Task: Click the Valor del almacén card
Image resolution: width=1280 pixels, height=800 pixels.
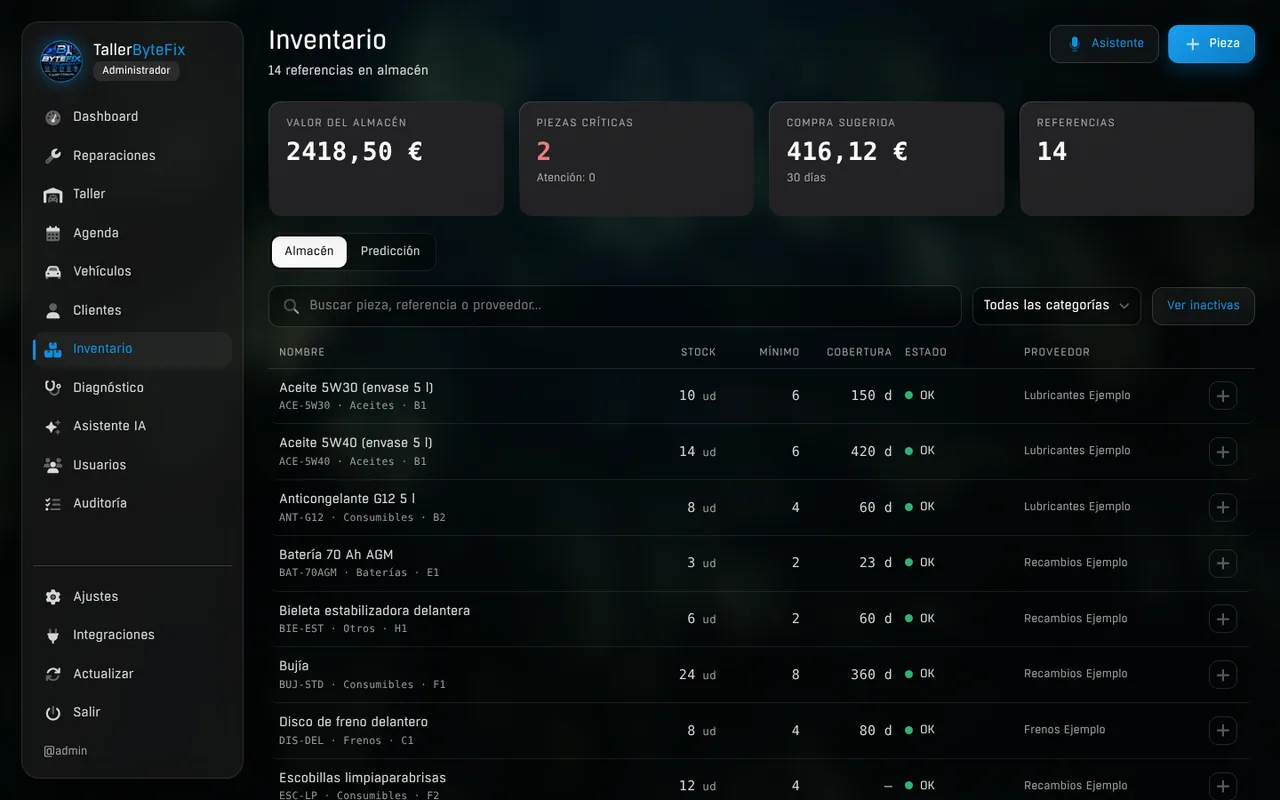Action: pyautogui.click(x=386, y=159)
